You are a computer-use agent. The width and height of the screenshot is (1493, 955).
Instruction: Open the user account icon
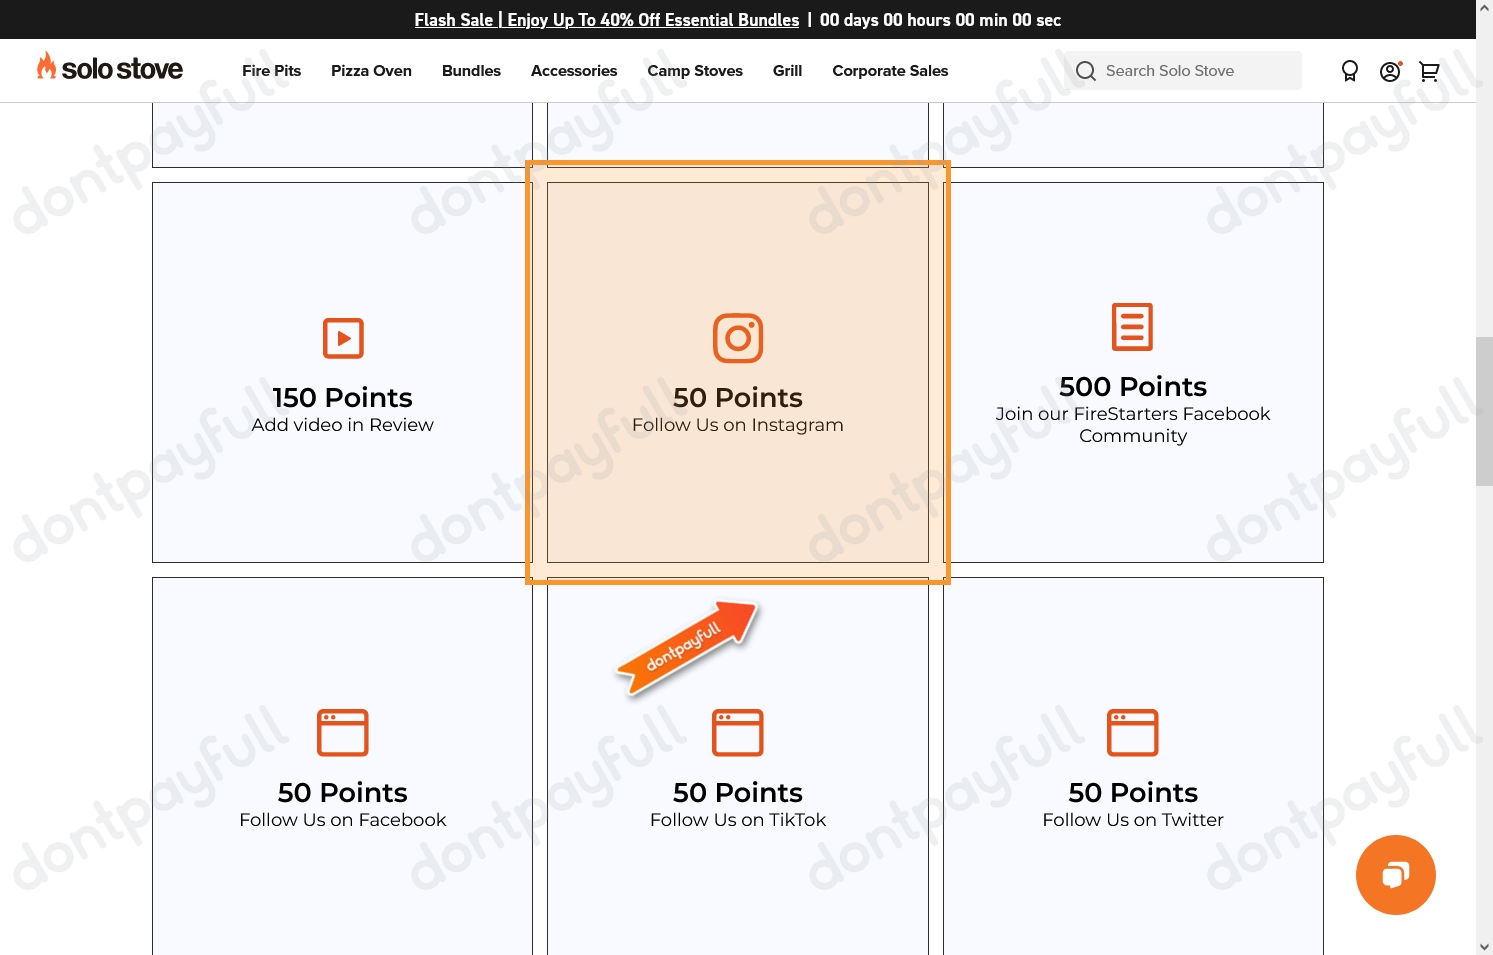(1389, 71)
